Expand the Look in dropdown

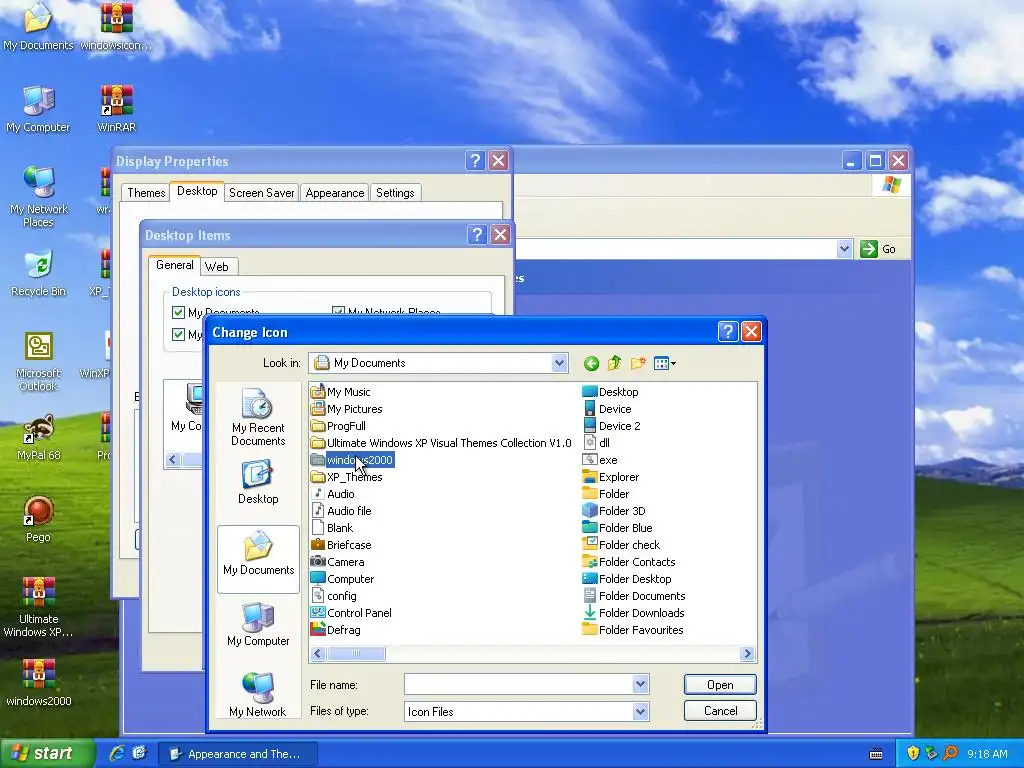tap(559, 363)
